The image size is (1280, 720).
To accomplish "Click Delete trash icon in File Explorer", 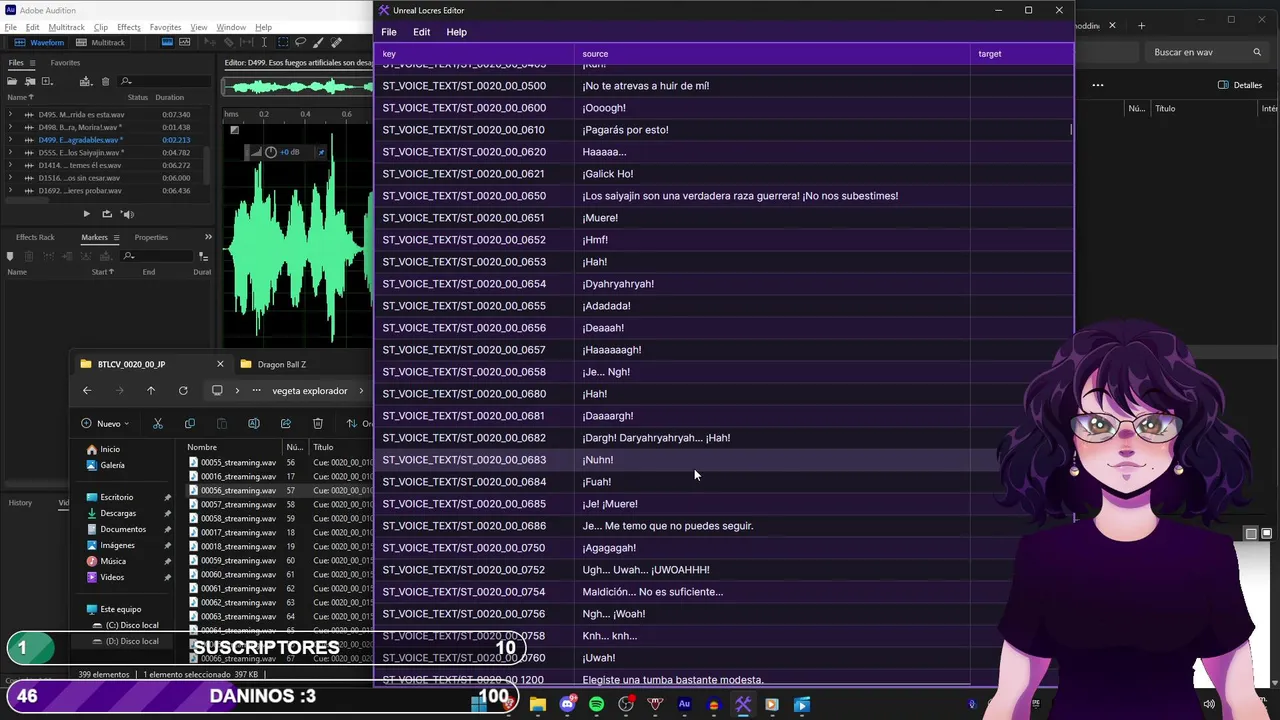I will pyautogui.click(x=318, y=424).
